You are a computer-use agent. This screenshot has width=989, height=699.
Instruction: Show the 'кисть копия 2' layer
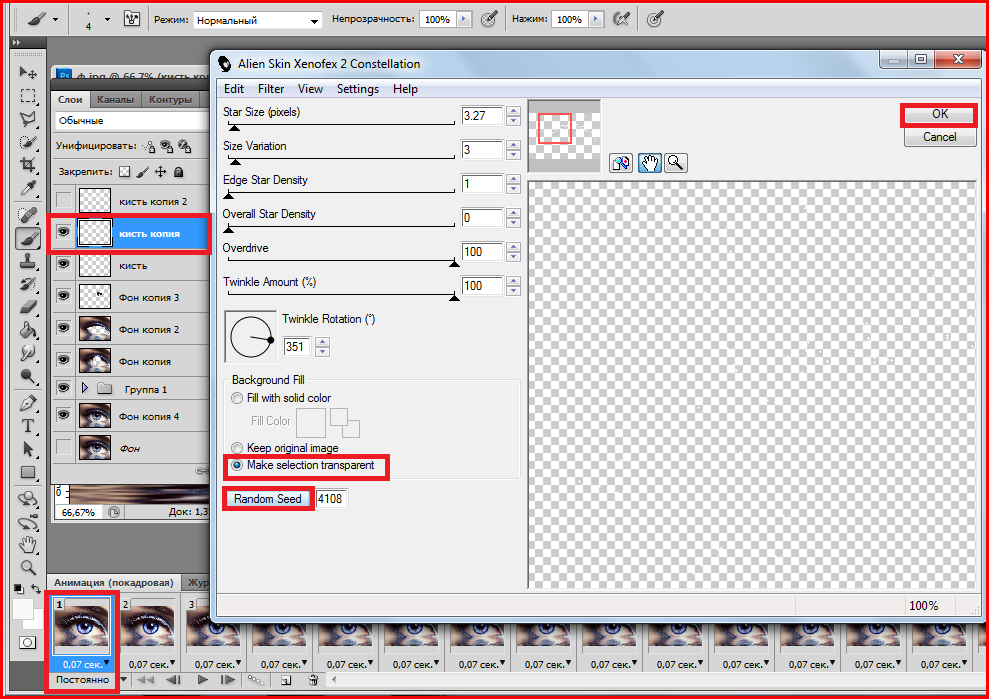click(64, 201)
